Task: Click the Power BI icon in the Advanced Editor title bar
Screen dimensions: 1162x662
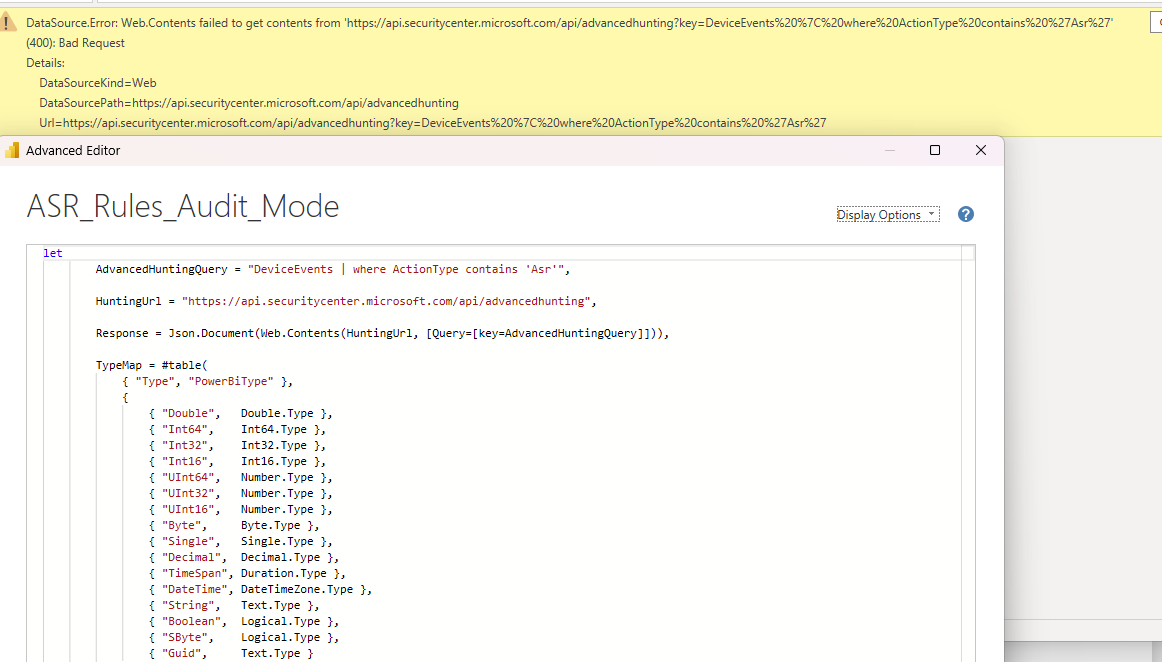Action: pyautogui.click(x=12, y=150)
